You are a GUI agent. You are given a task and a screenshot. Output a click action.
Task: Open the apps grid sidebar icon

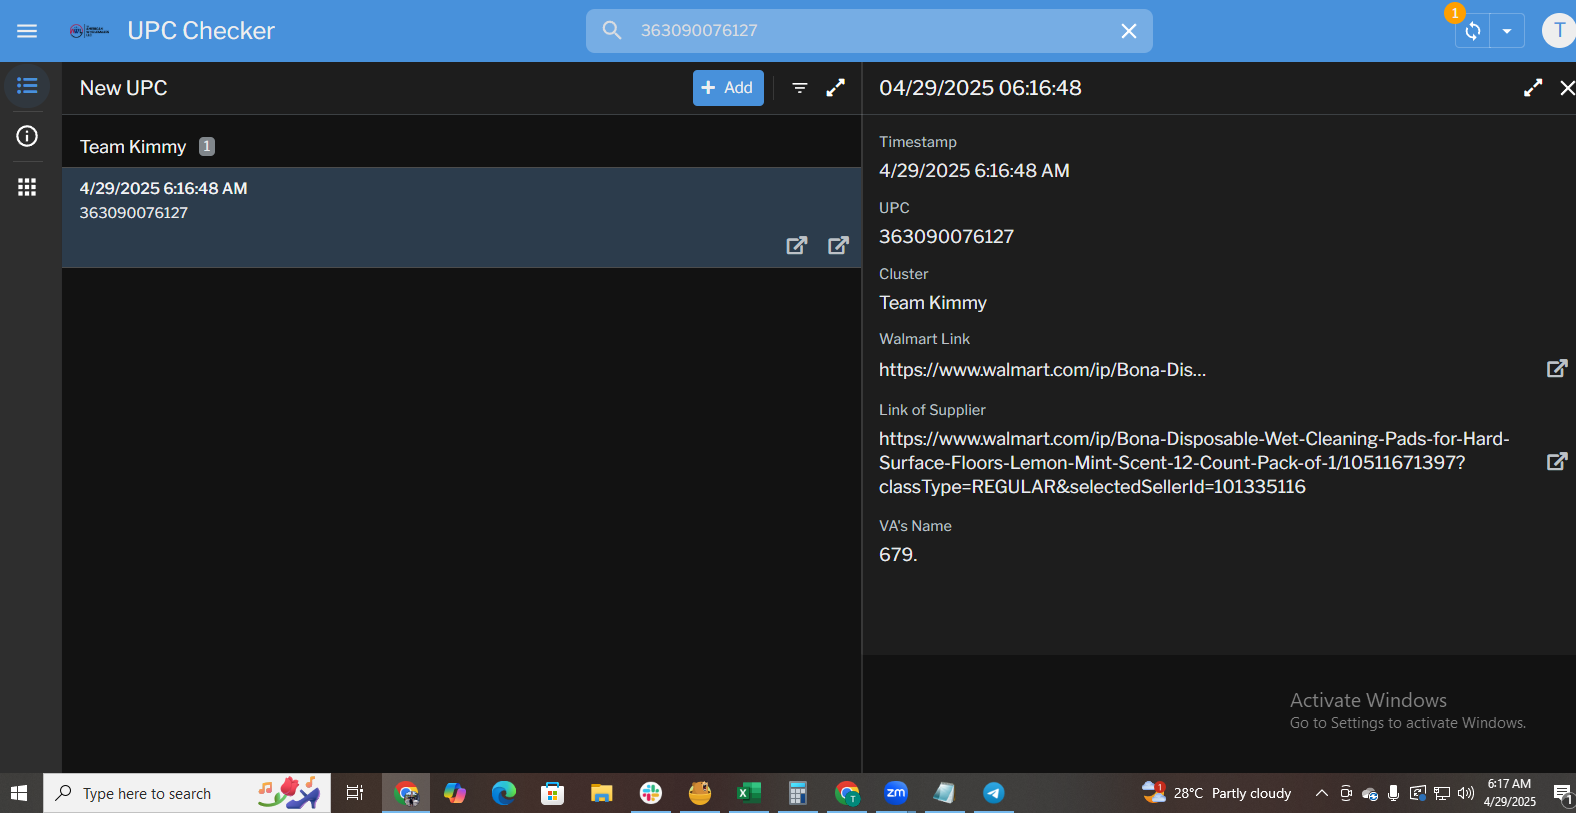point(27,187)
